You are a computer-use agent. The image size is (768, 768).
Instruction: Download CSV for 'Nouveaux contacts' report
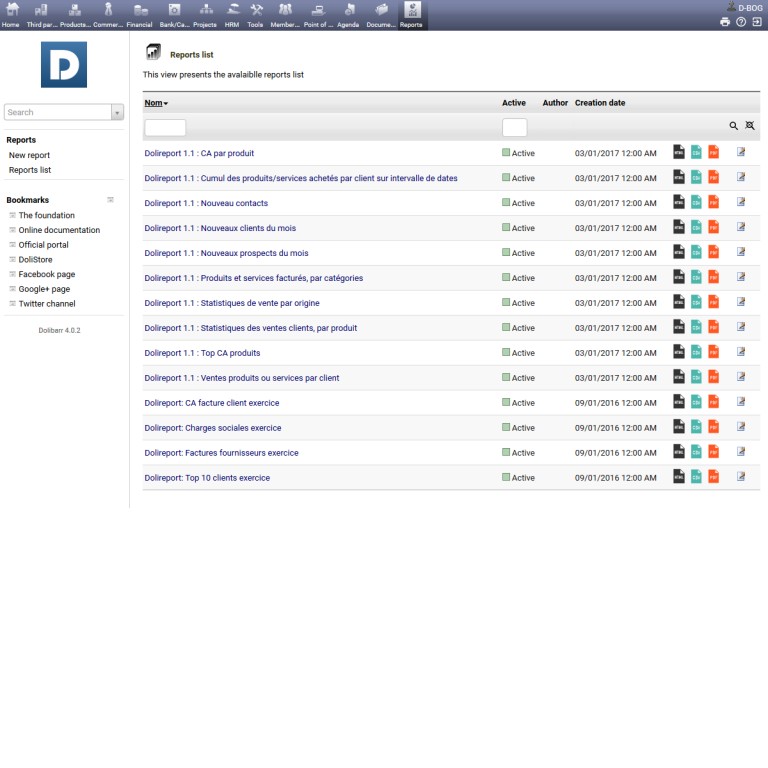click(x=696, y=202)
